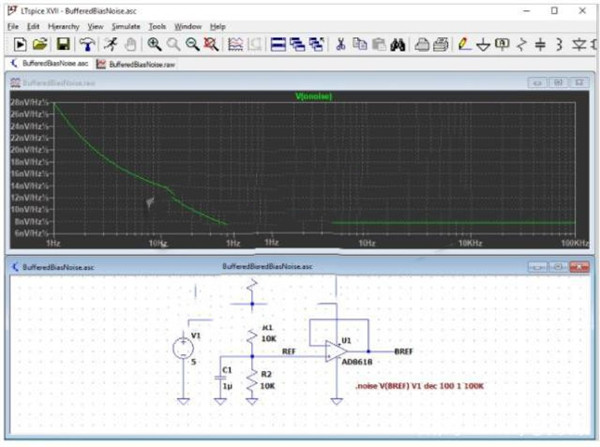Open the Simulate menu
Screen dimensions: 600x447
(126, 26)
